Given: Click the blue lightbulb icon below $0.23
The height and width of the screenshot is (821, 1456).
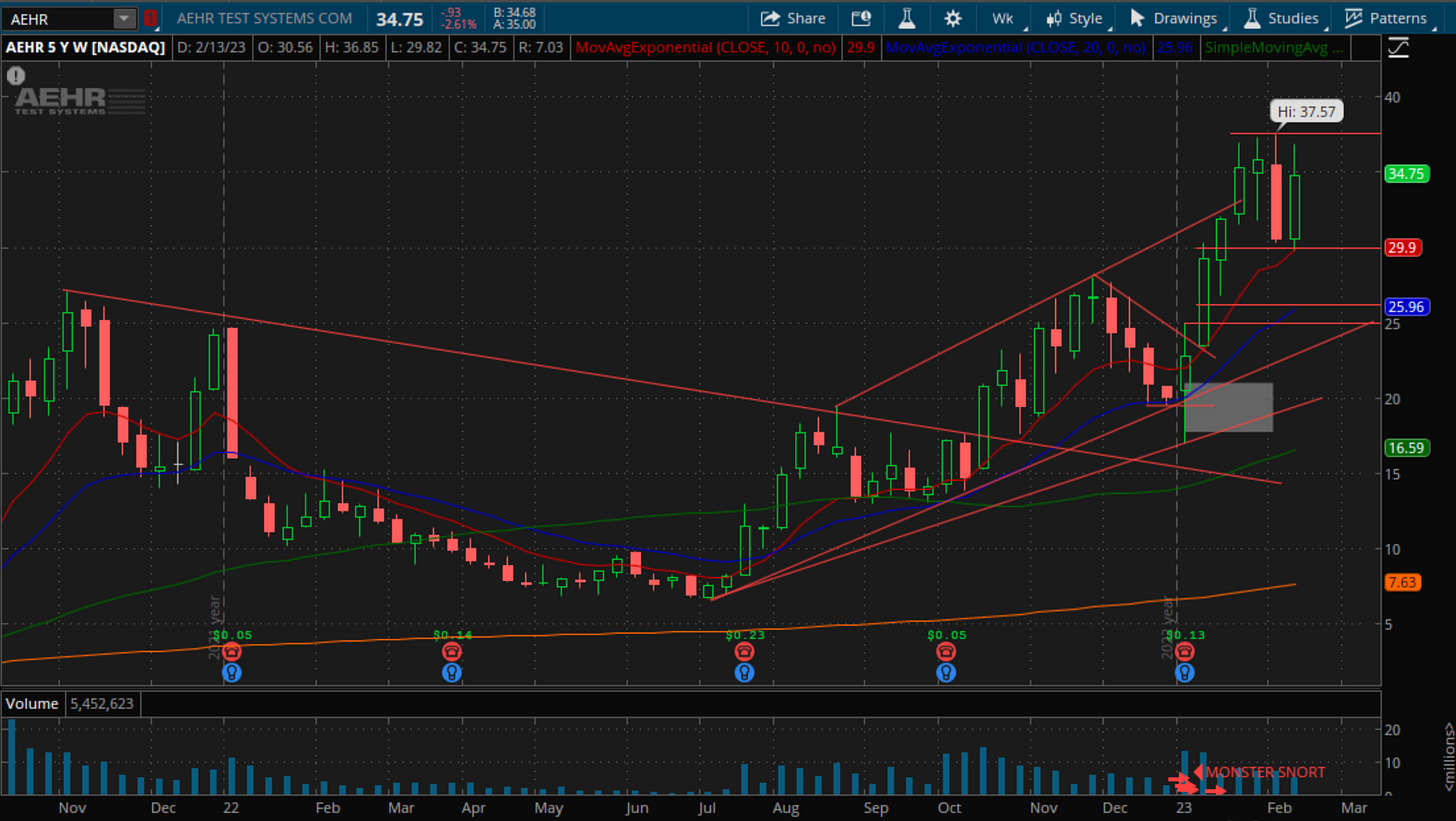Looking at the screenshot, I should click(744, 673).
